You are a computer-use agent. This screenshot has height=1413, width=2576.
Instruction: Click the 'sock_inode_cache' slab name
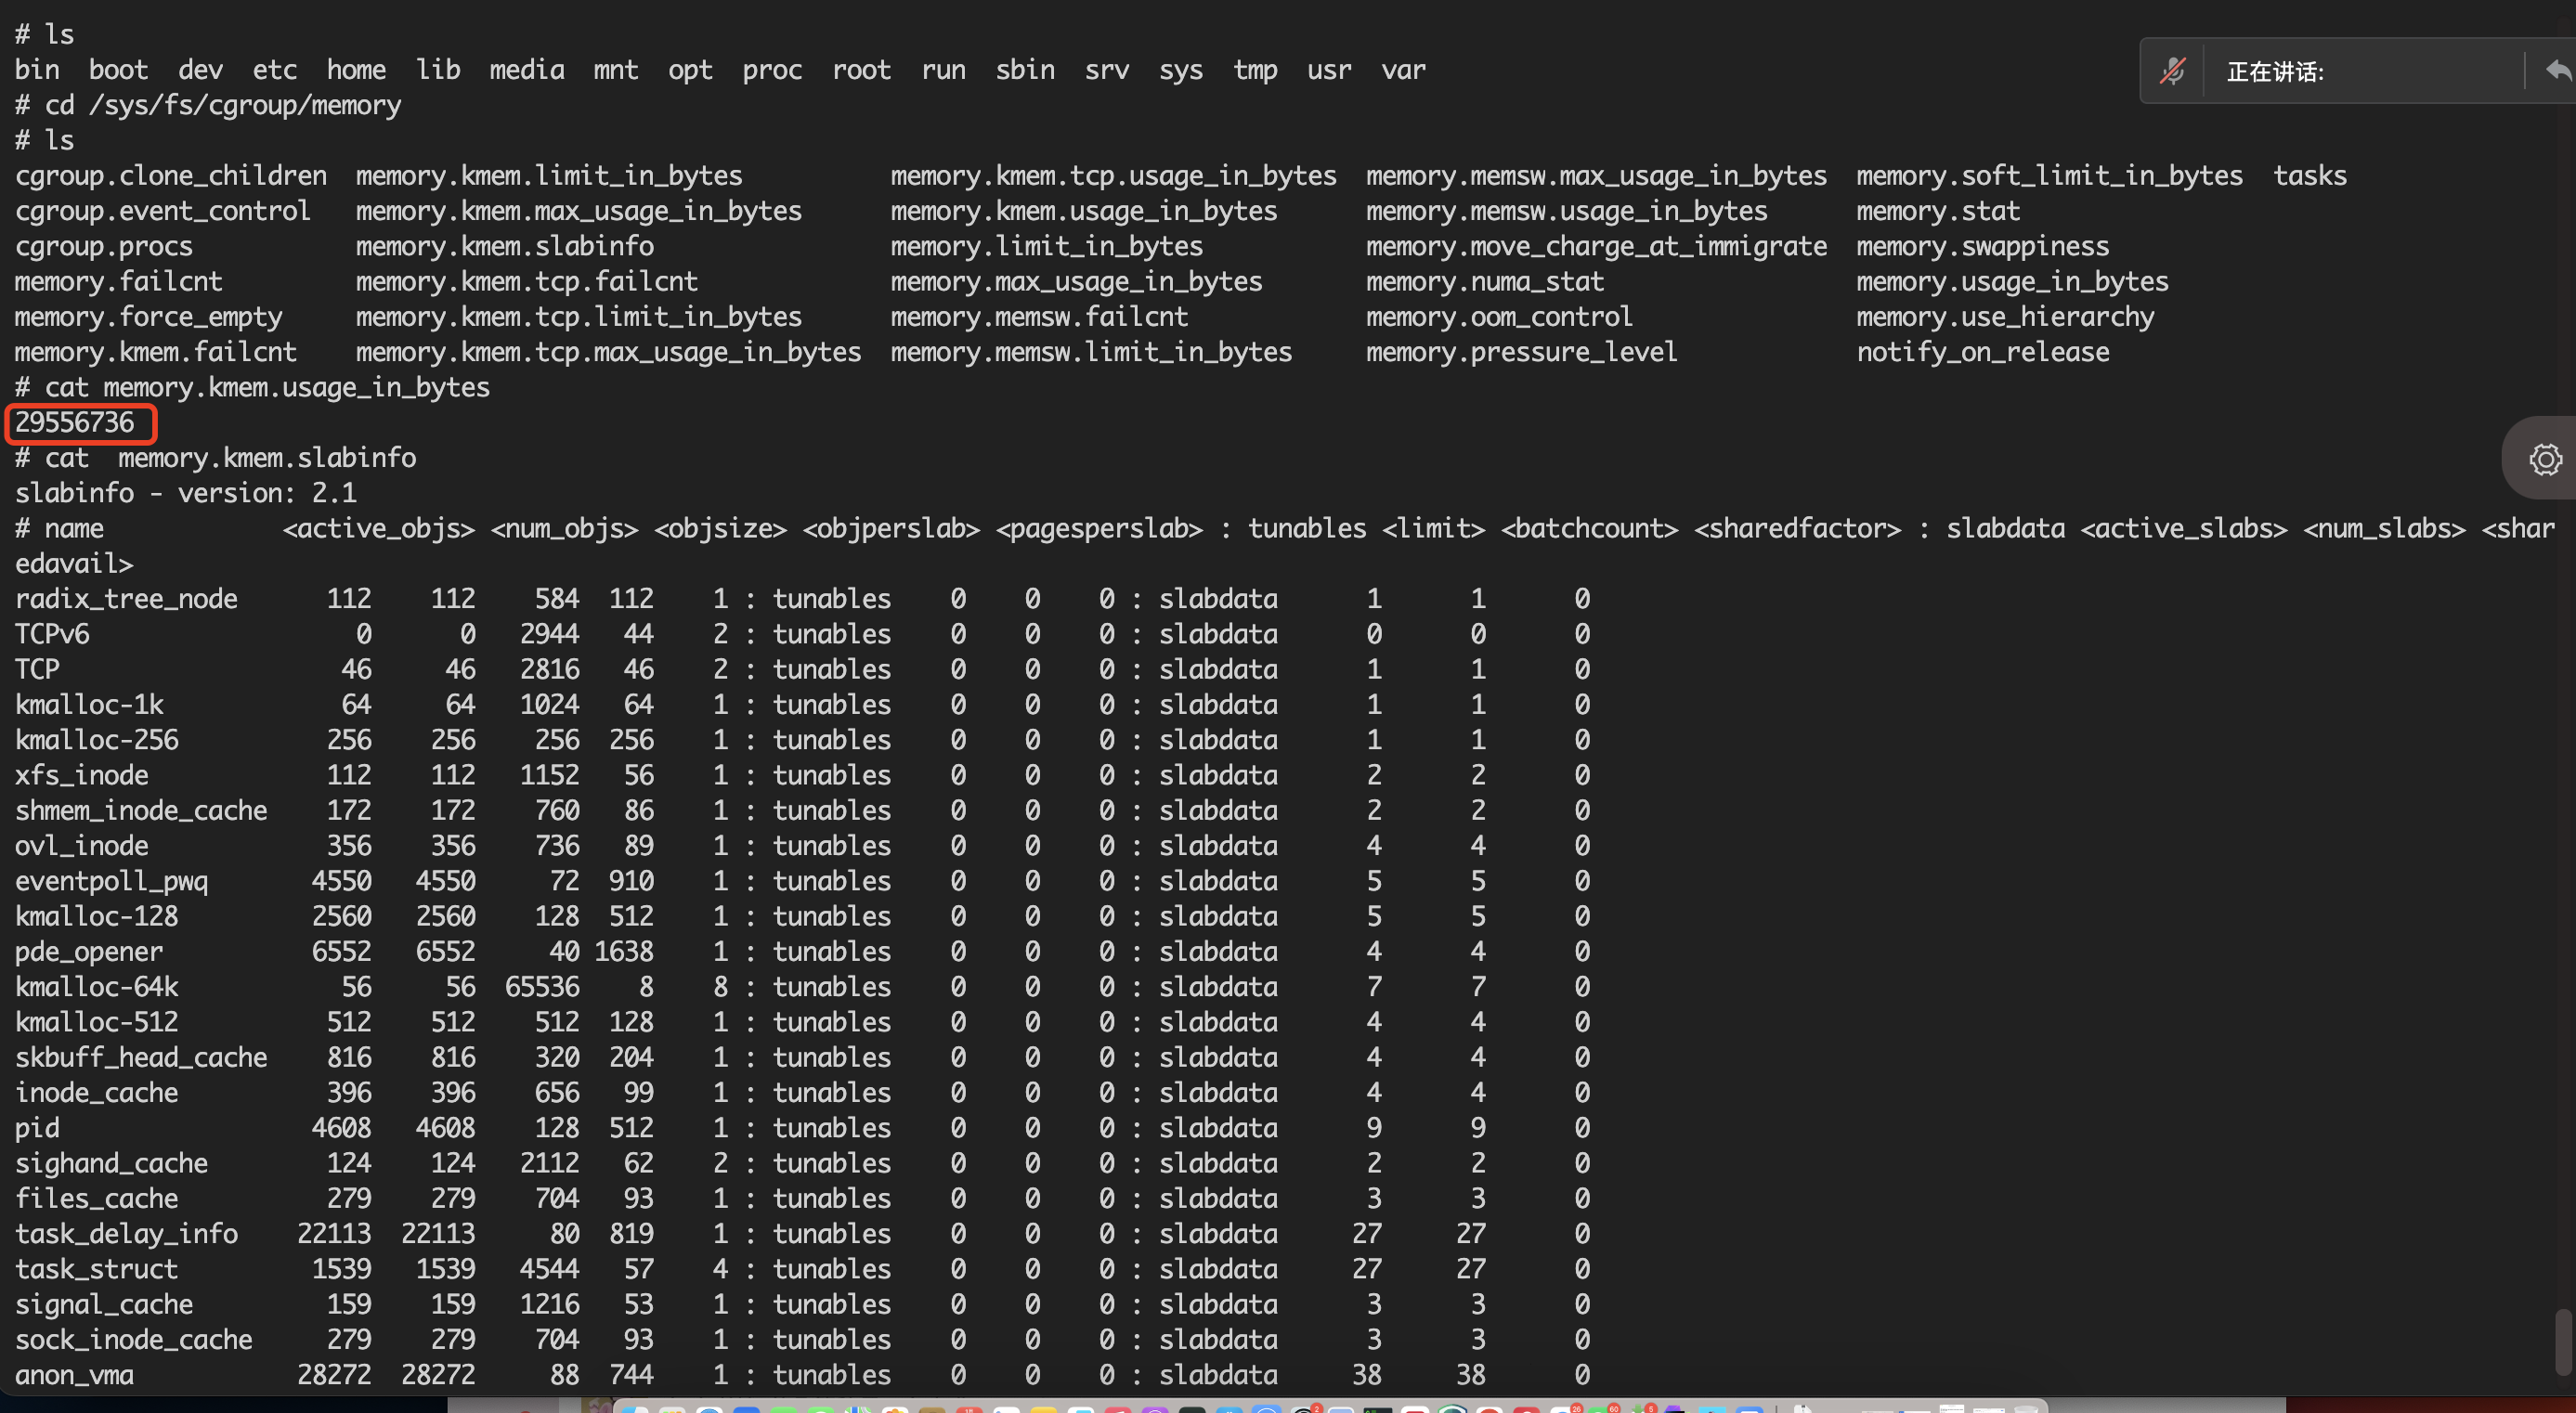tap(134, 1340)
